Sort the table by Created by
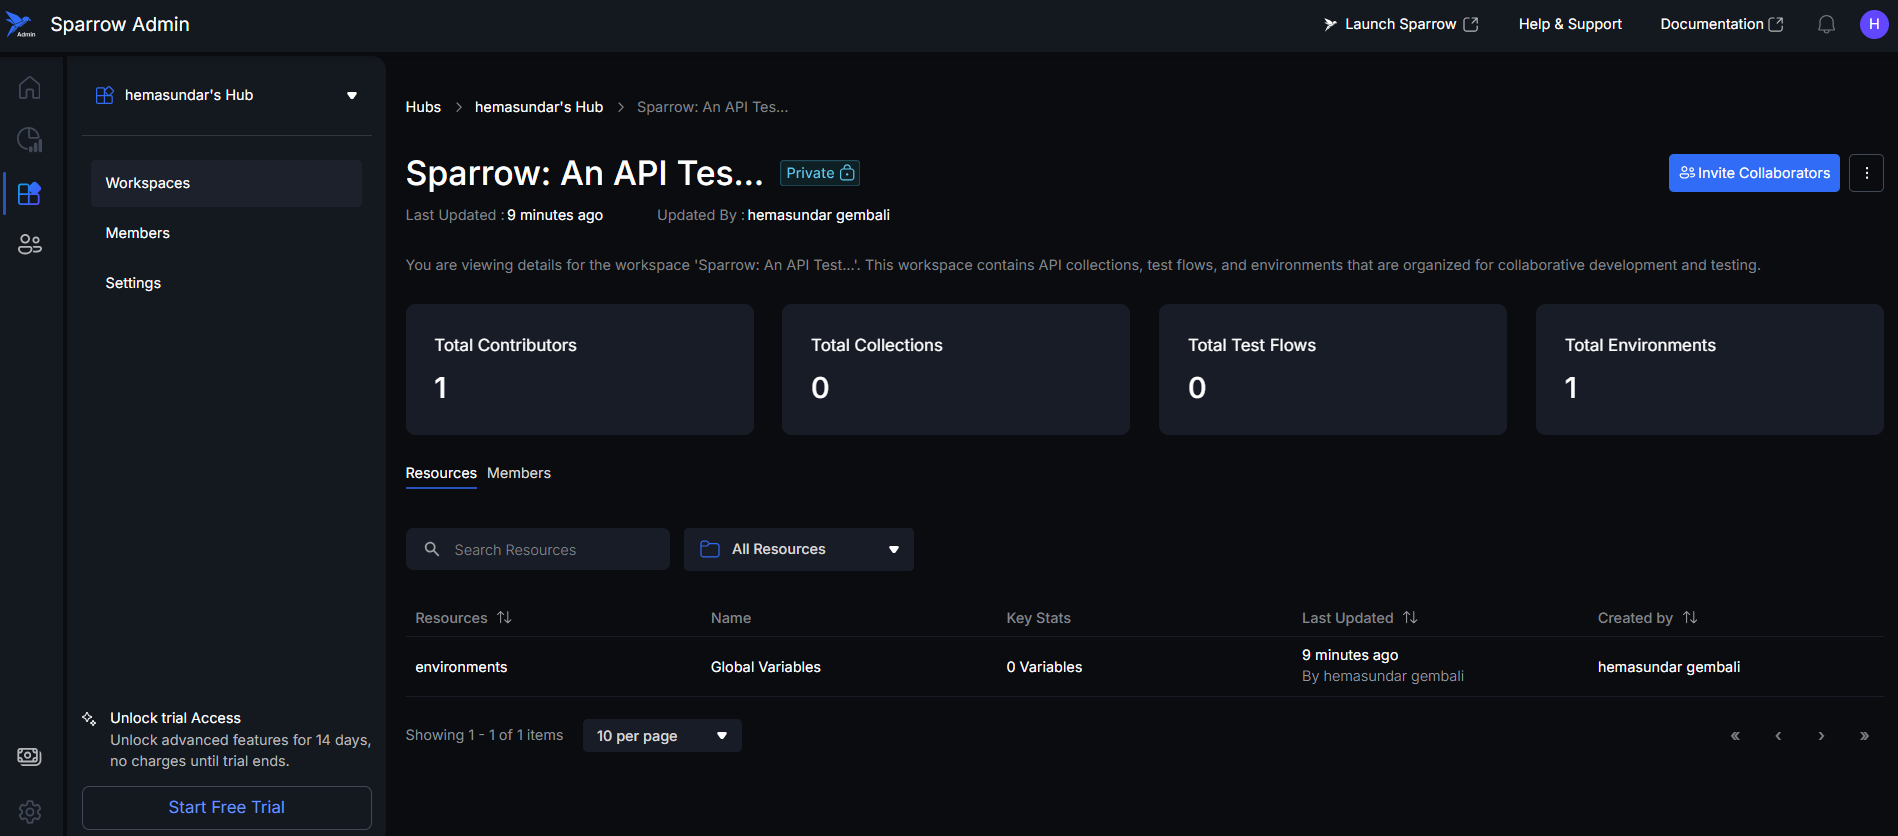This screenshot has width=1898, height=836. point(1690,618)
